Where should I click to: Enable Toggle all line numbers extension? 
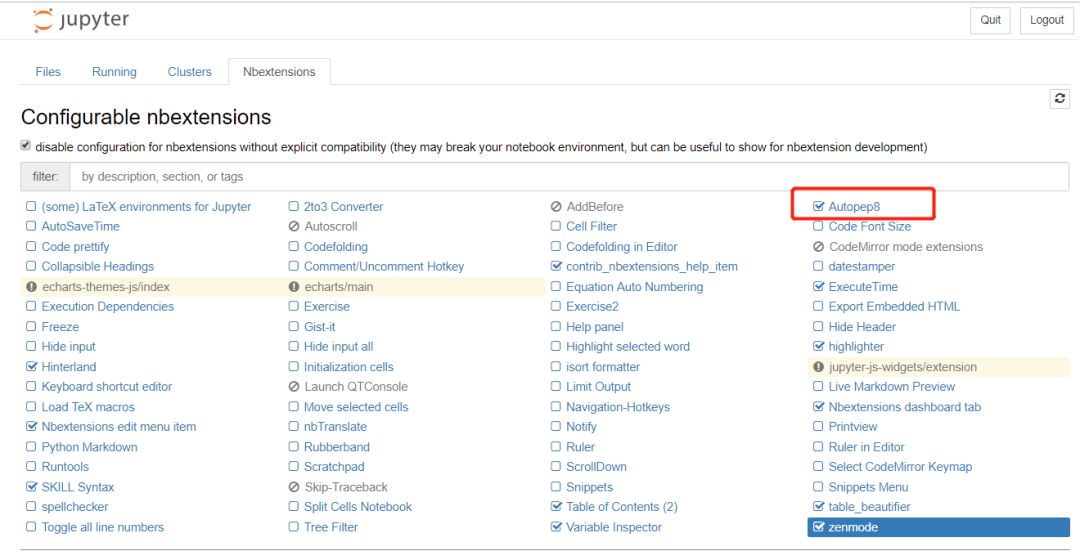coord(31,526)
